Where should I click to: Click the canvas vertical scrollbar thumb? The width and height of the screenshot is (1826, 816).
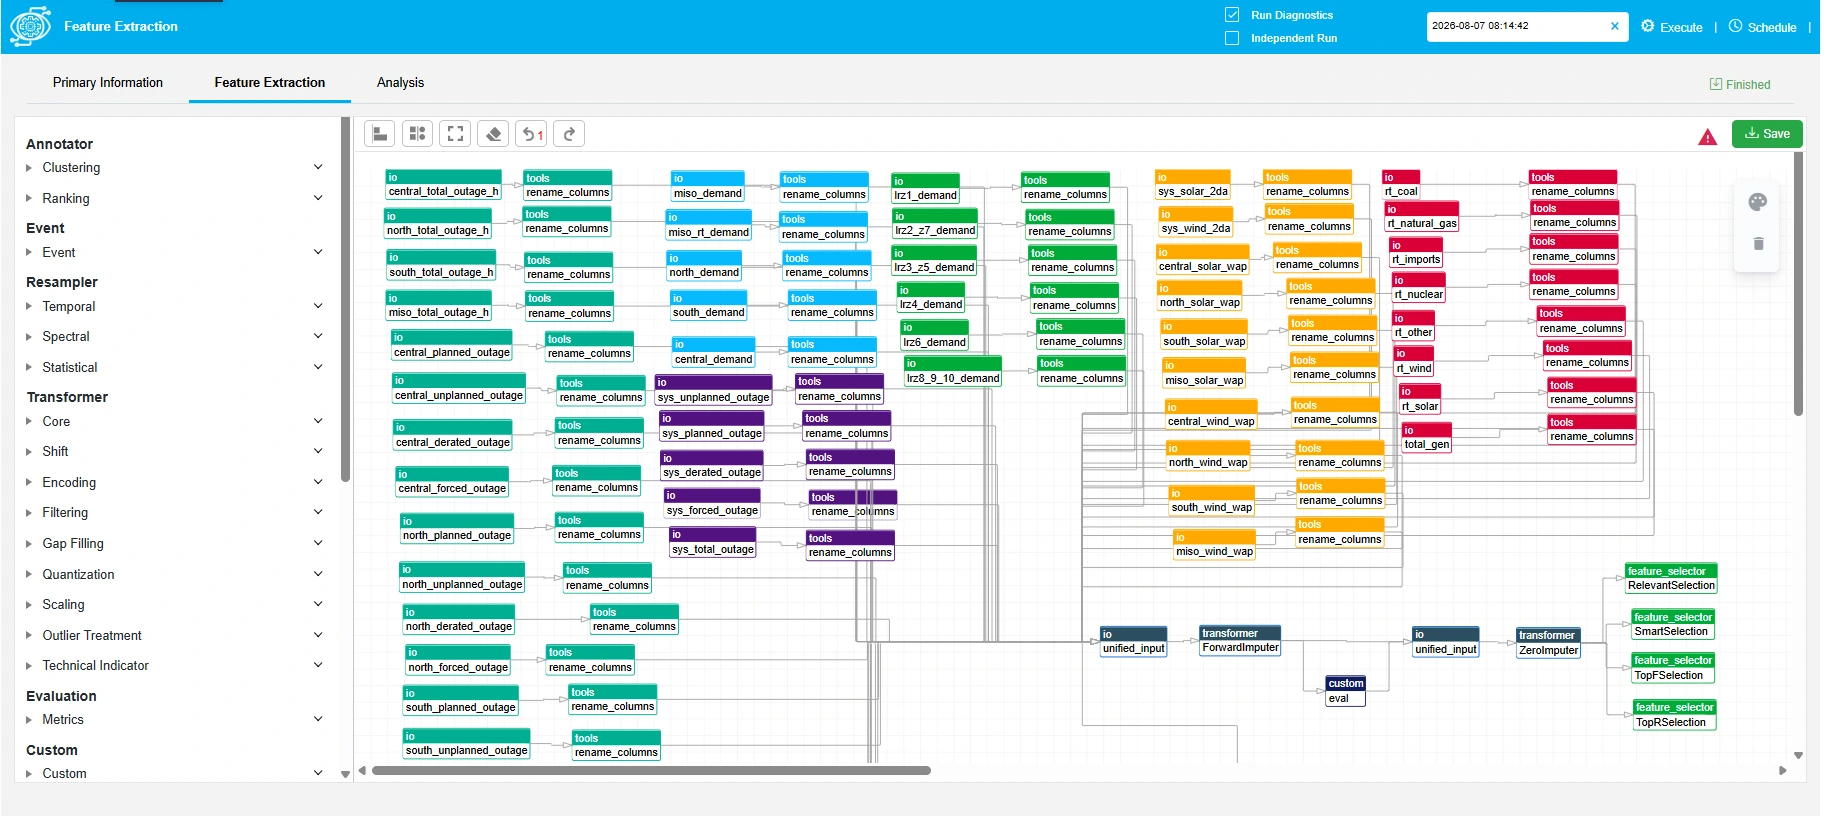click(x=1798, y=284)
